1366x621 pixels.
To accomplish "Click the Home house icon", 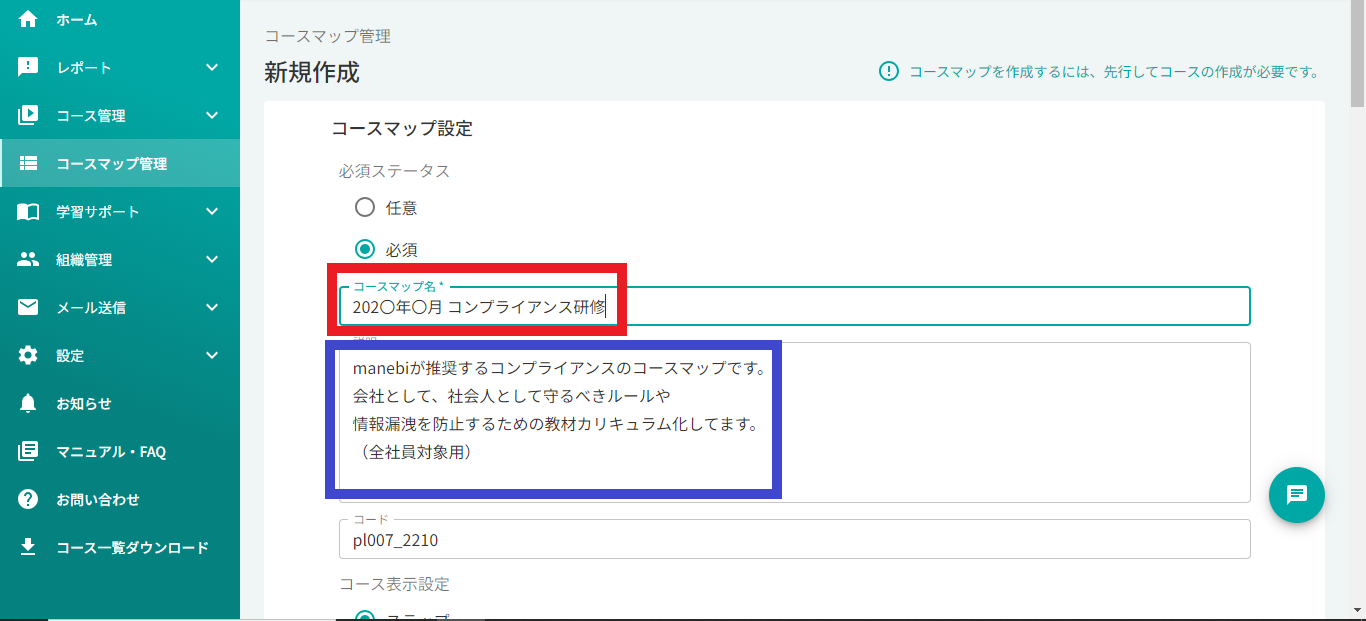I will tap(28, 19).
